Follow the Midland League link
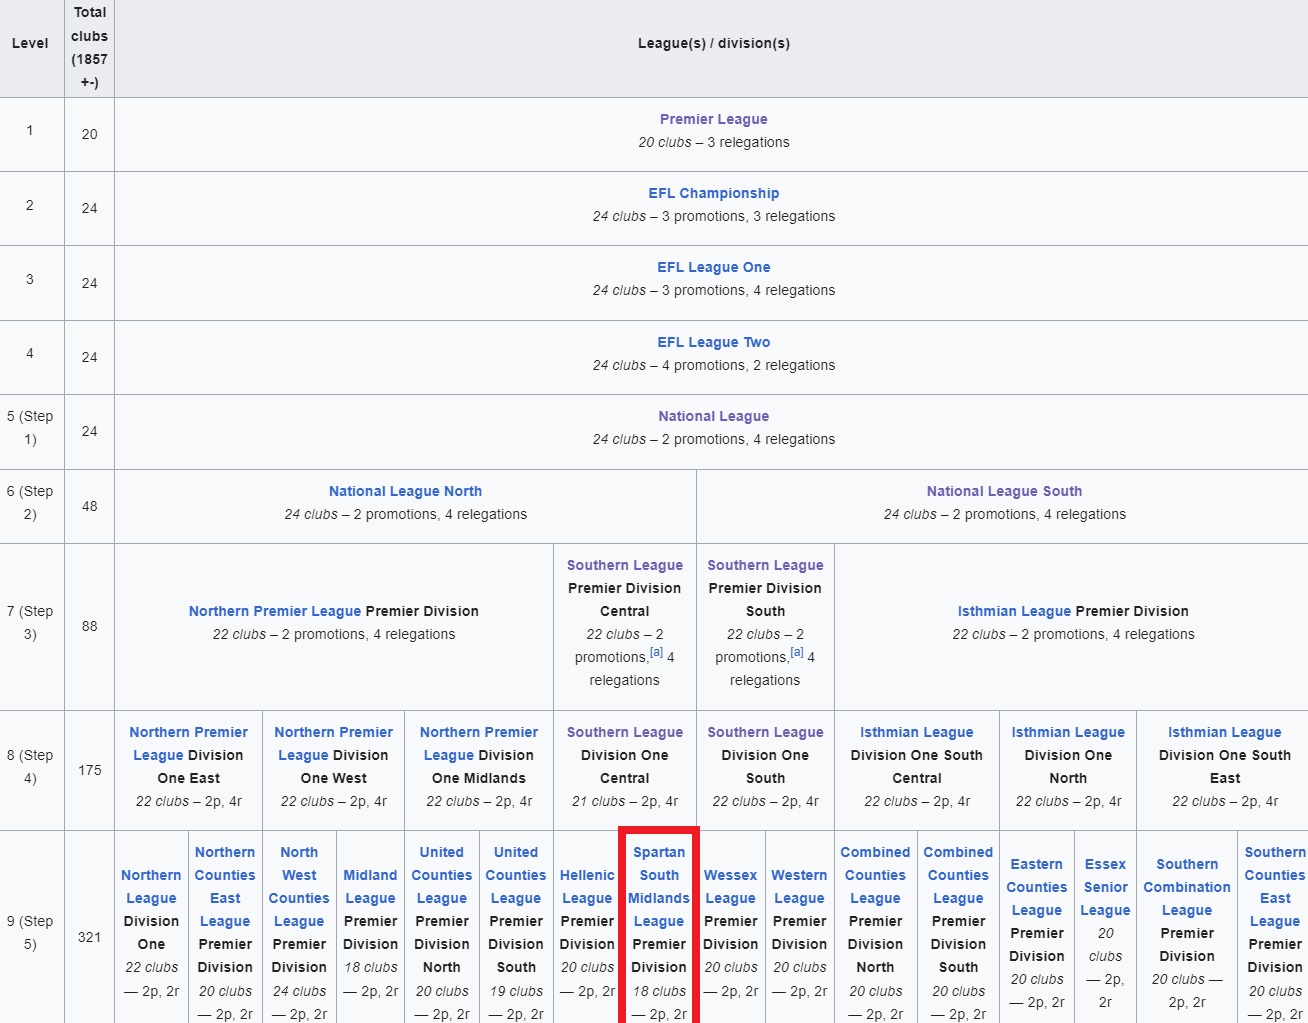The image size is (1308, 1023). coord(370,887)
